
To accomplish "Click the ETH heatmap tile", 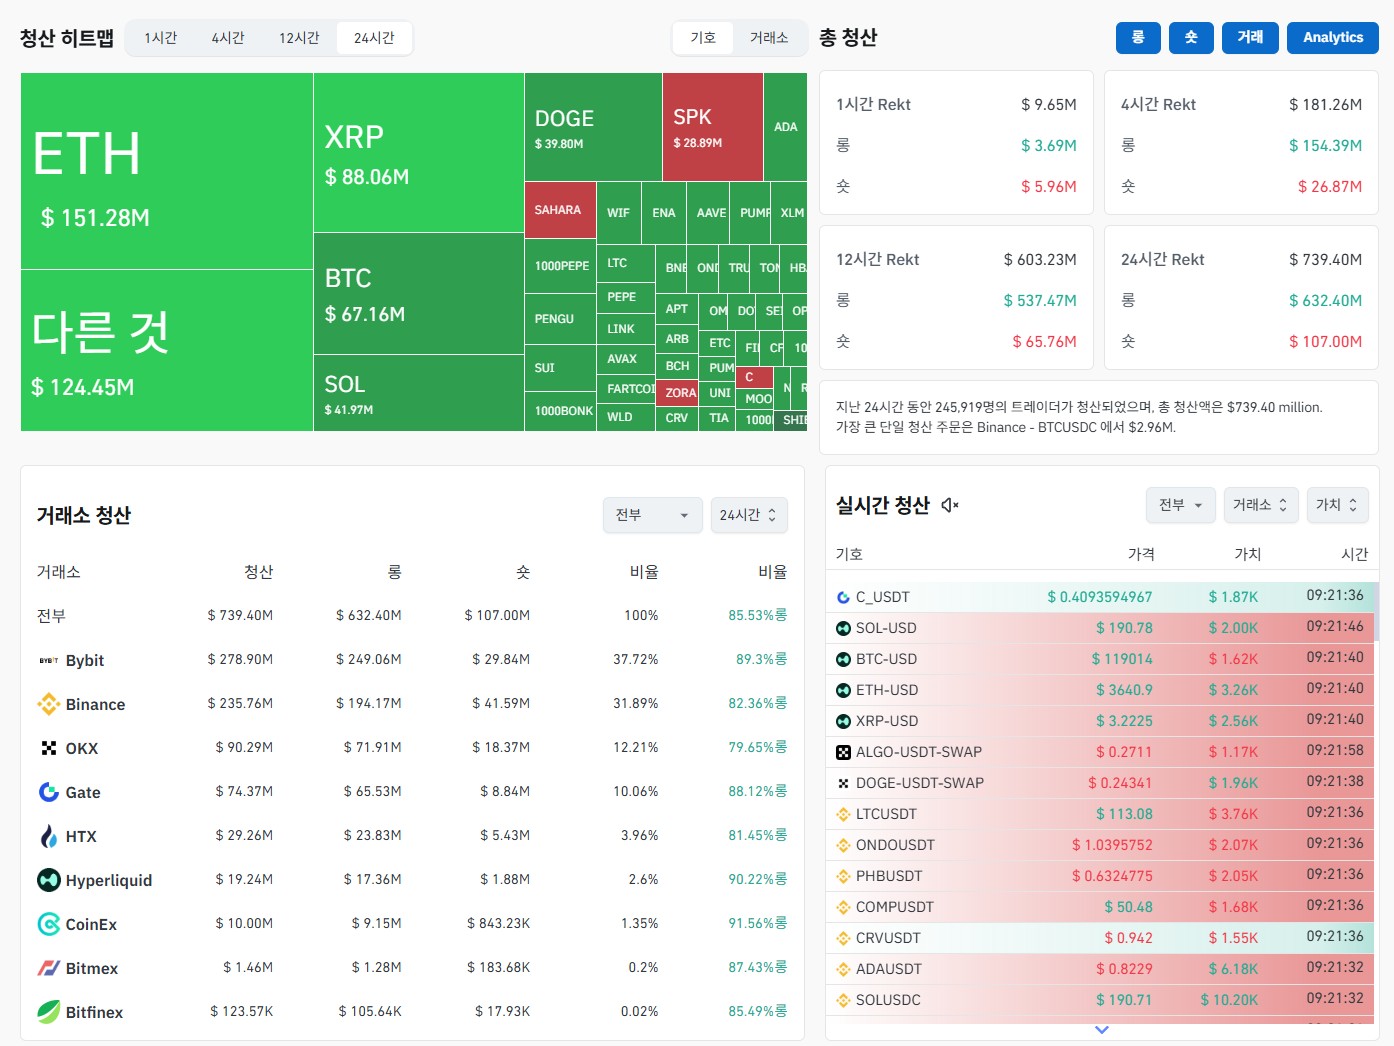I will pos(167,171).
